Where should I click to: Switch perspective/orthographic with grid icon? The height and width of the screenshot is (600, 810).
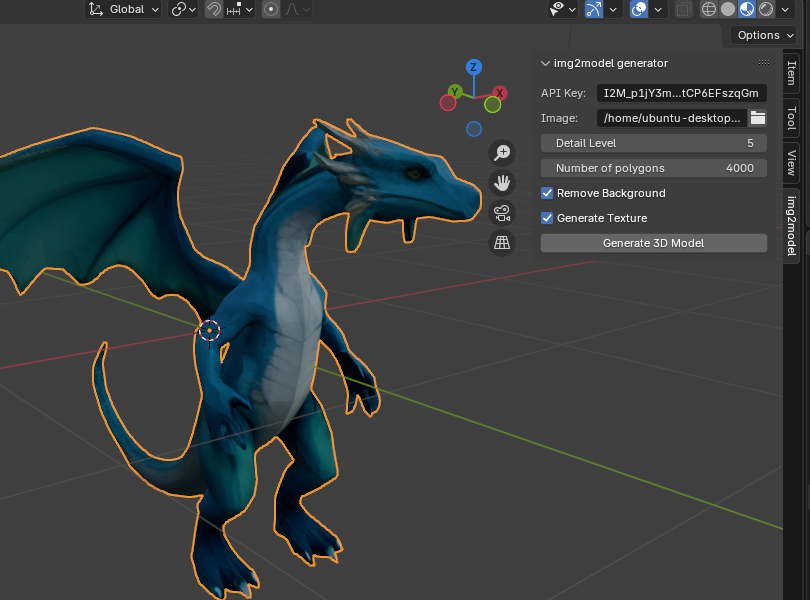coord(502,242)
